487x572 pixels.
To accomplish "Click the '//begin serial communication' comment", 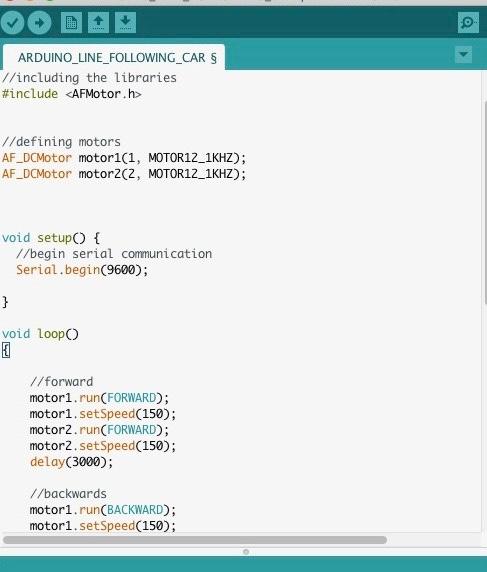I will pyautogui.click(x=114, y=254).
